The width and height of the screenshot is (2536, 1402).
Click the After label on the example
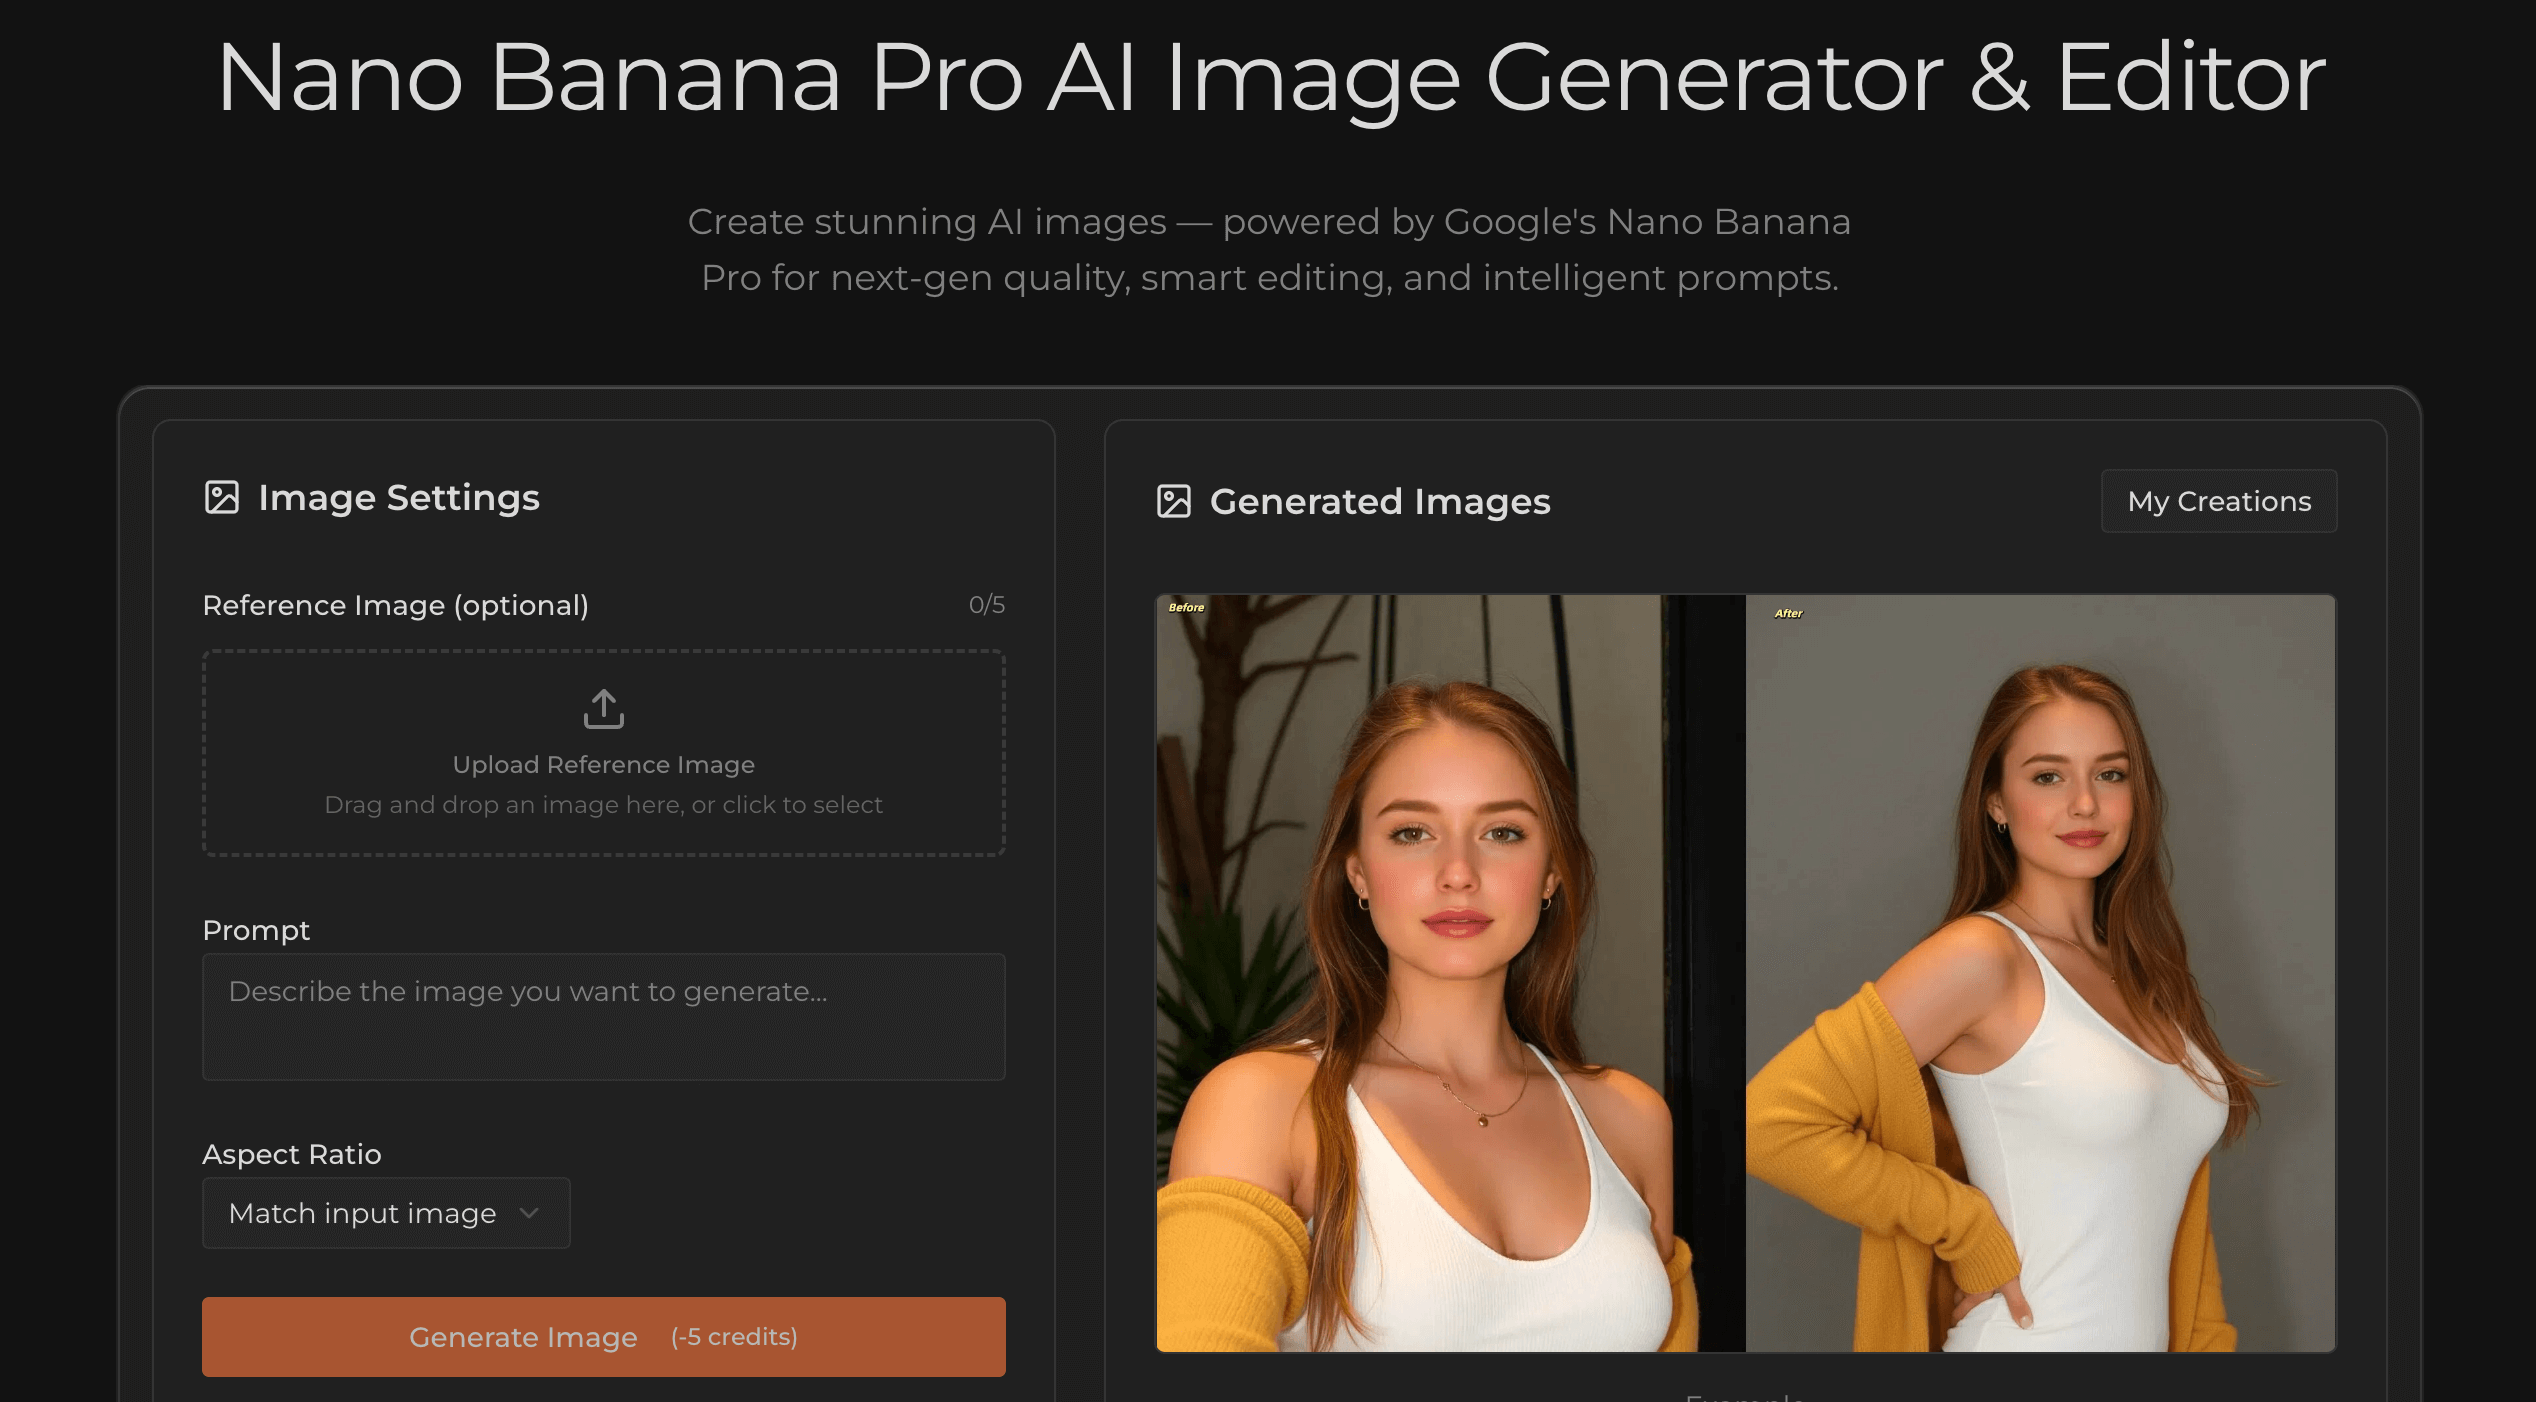pos(1787,613)
